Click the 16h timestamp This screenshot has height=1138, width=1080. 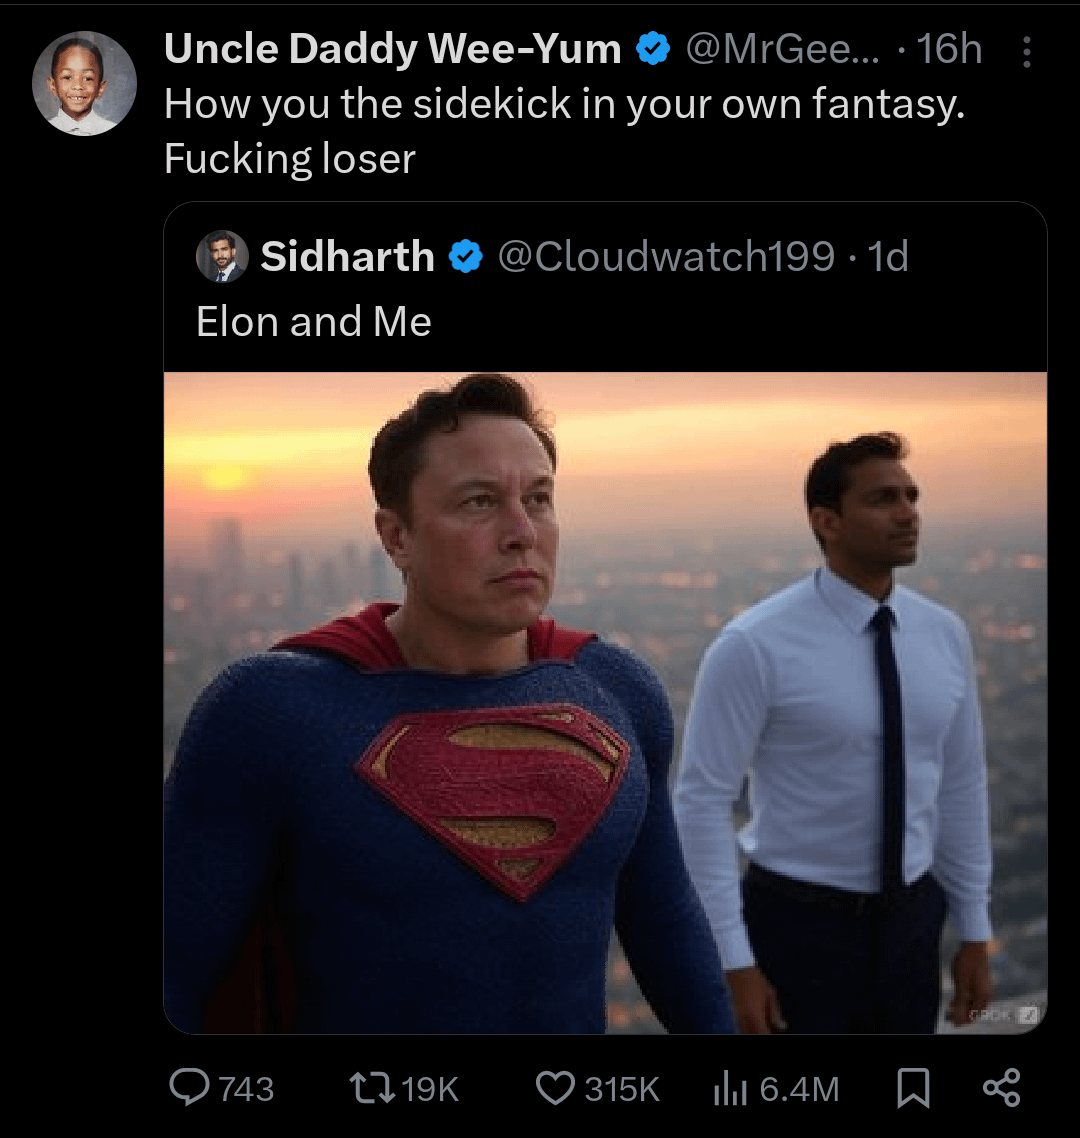pos(949,49)
